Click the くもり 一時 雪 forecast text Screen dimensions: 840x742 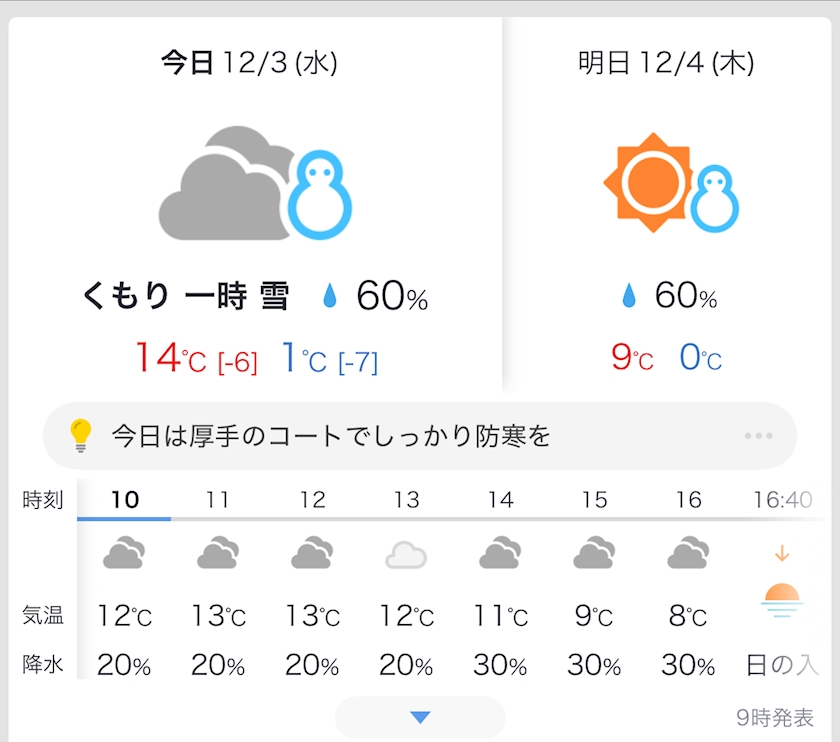[x=187, y=296]
